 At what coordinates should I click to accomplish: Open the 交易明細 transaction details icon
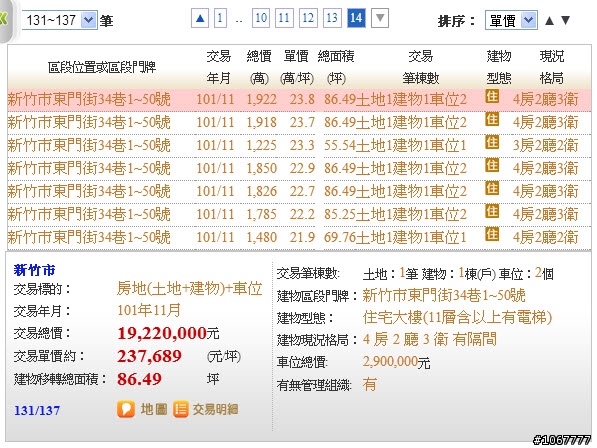(181, 410)
